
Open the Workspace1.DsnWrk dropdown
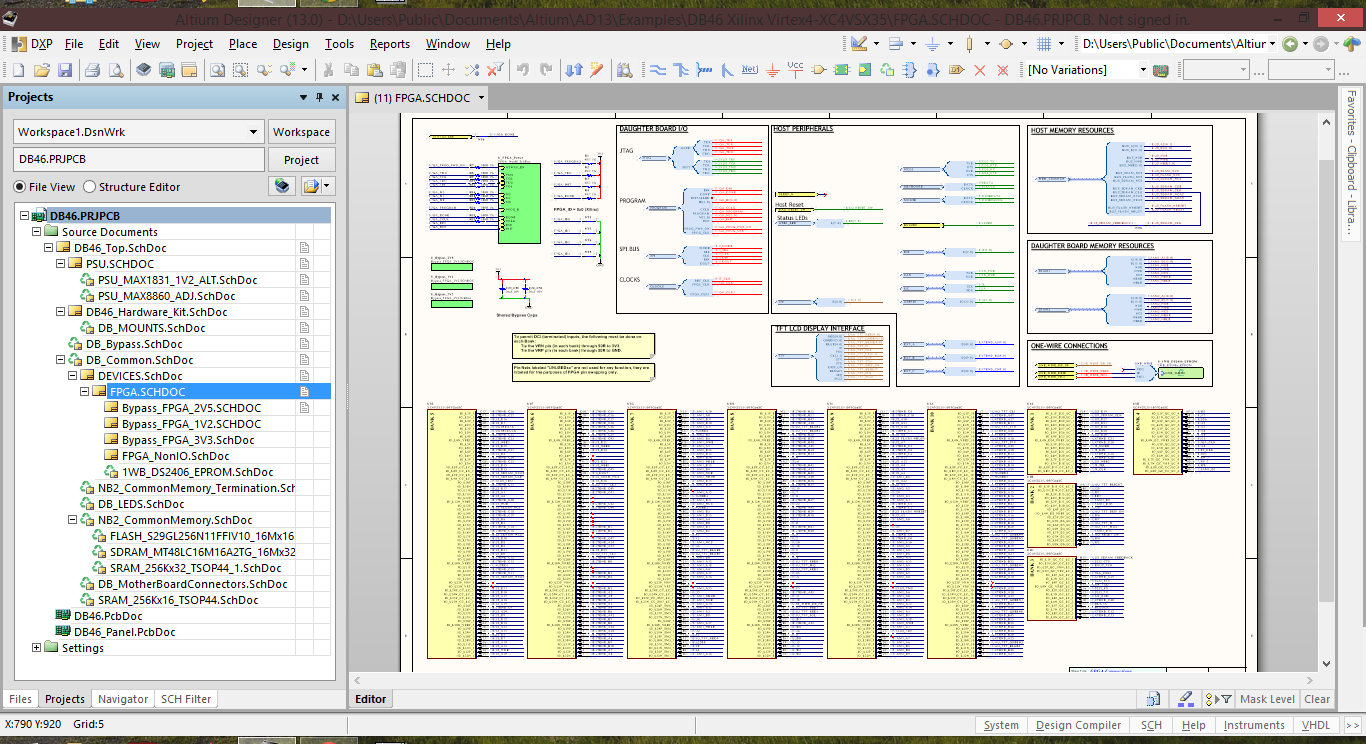(253, 132)
